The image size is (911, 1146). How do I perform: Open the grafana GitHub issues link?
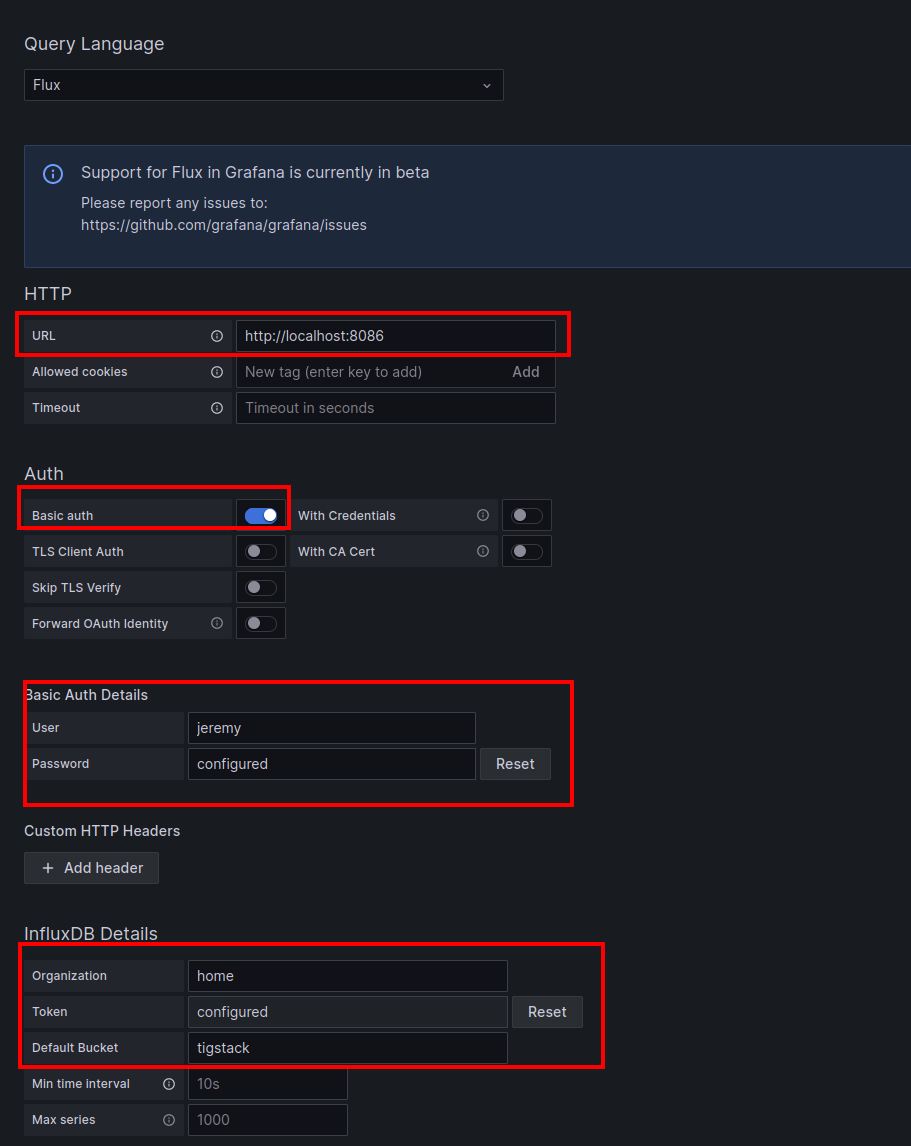coord(223,224)
